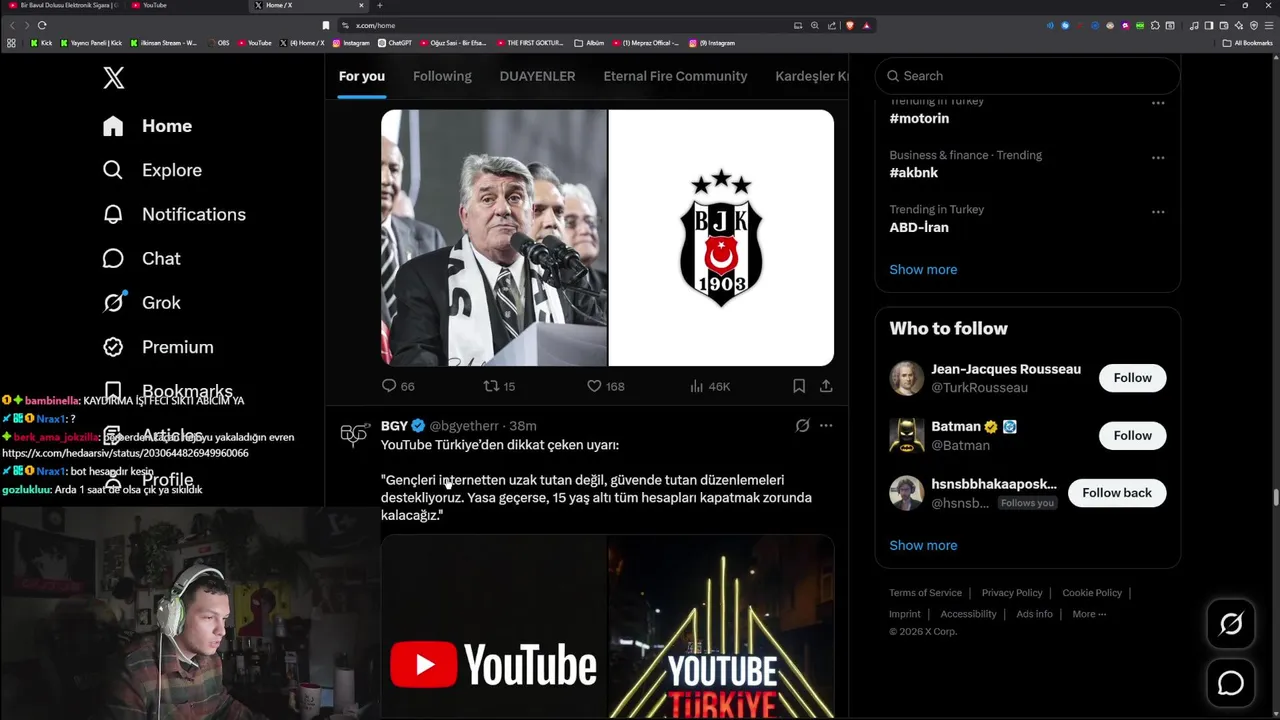
Task: Open Ads info footer link
Action: point(1034,614)
